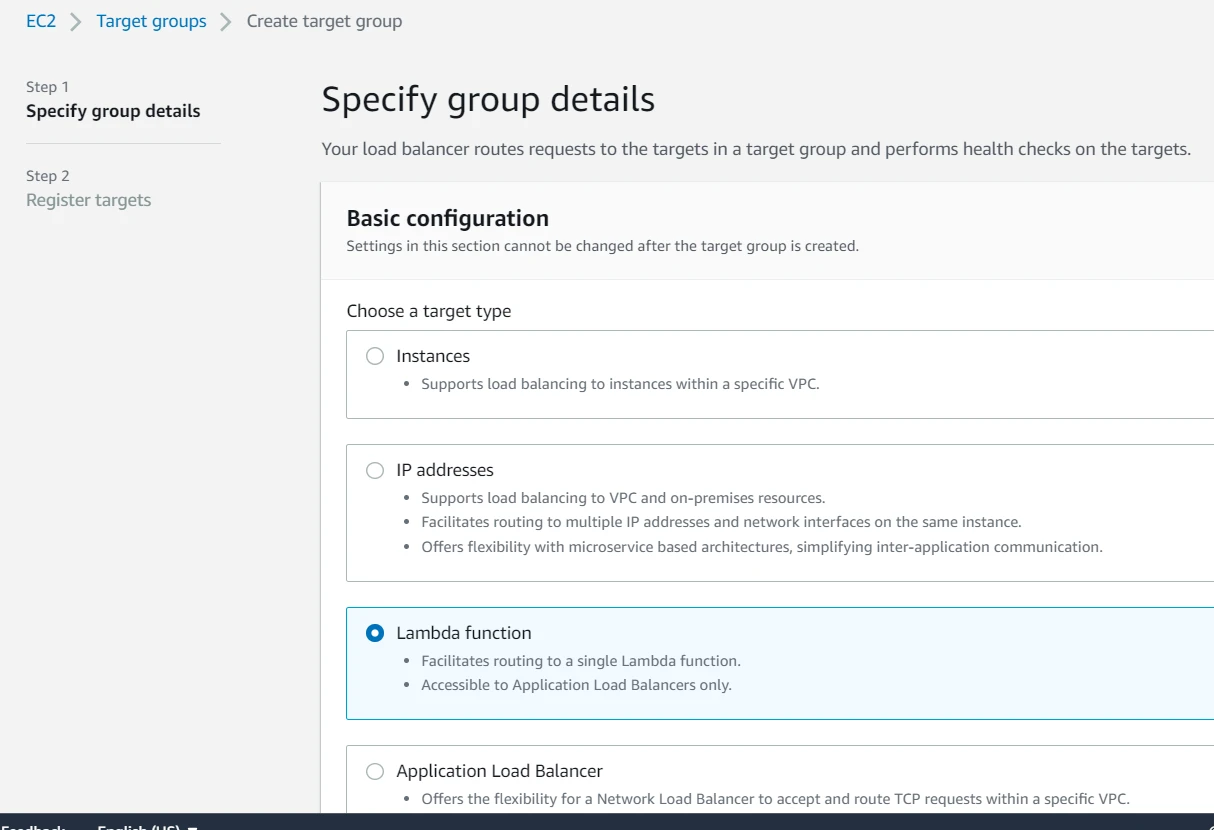
Task: Open the Target groups breadcrumb link
Action: click(x=151, y=21)
